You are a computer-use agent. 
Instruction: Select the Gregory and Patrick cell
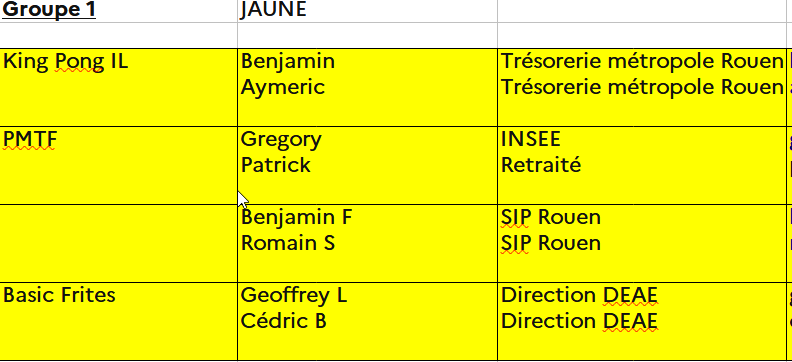tap(367, 165)
